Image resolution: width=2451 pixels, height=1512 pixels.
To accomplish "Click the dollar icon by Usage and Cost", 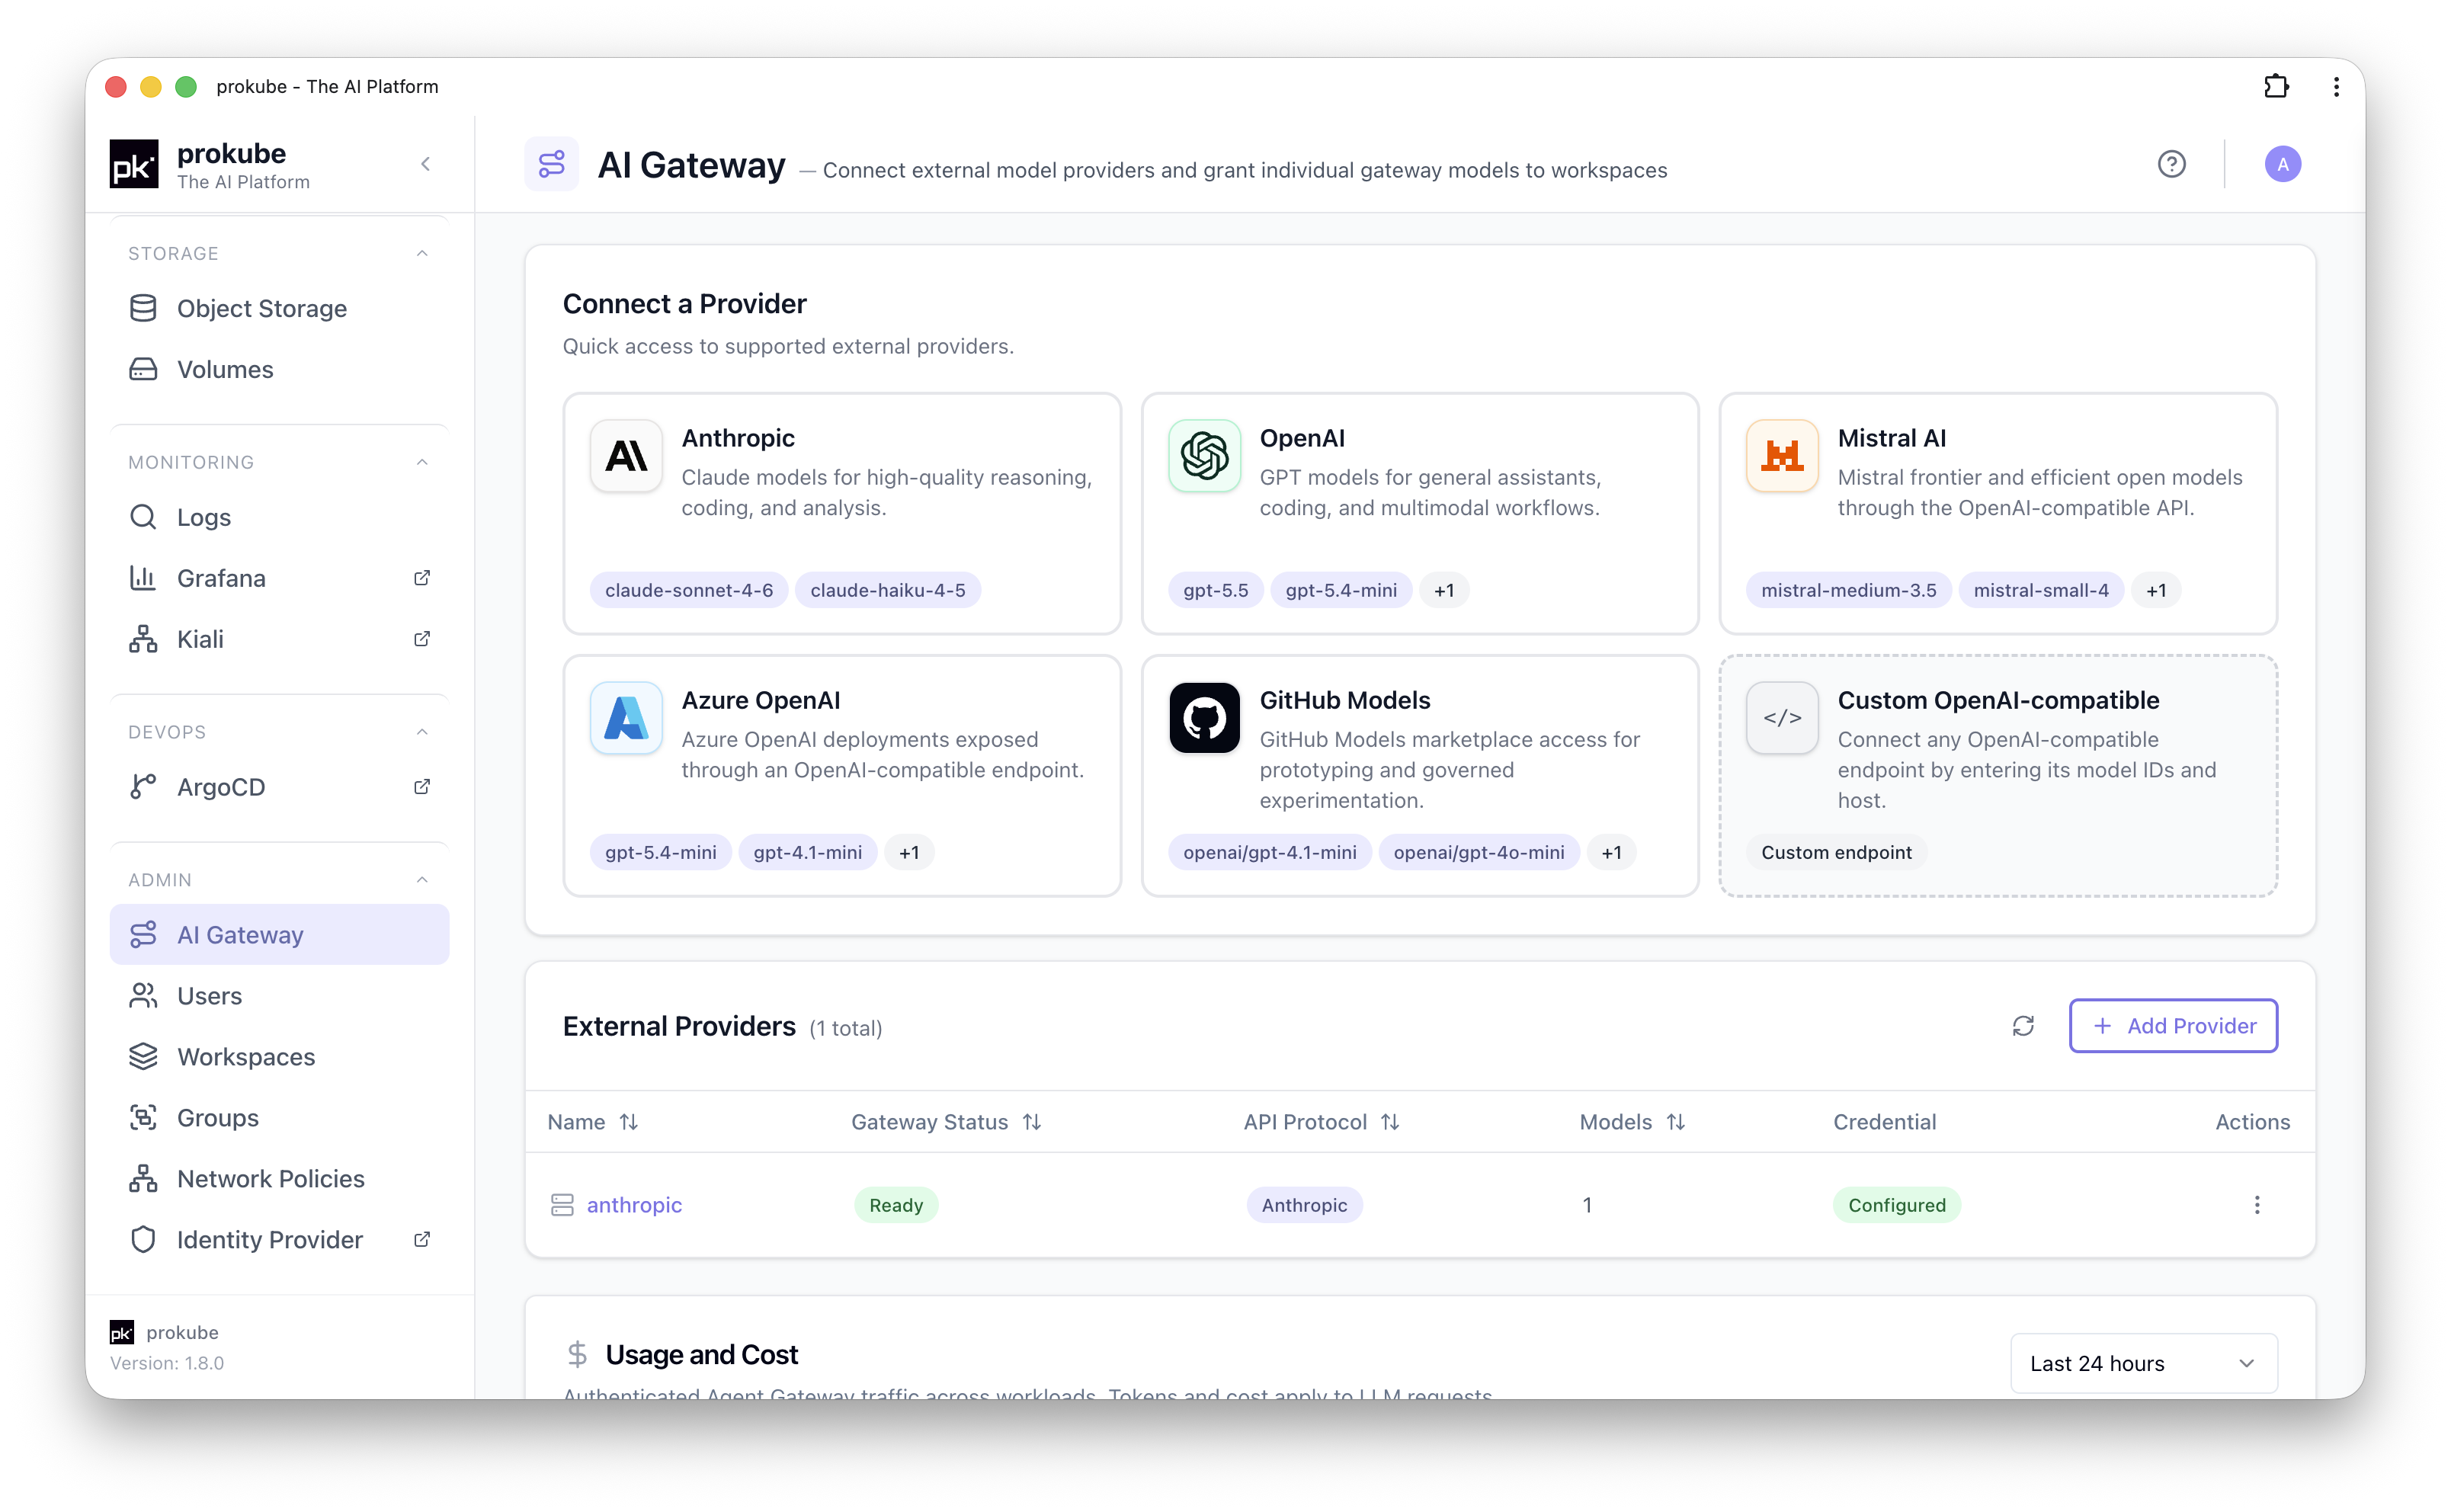I will point(577,1356).
